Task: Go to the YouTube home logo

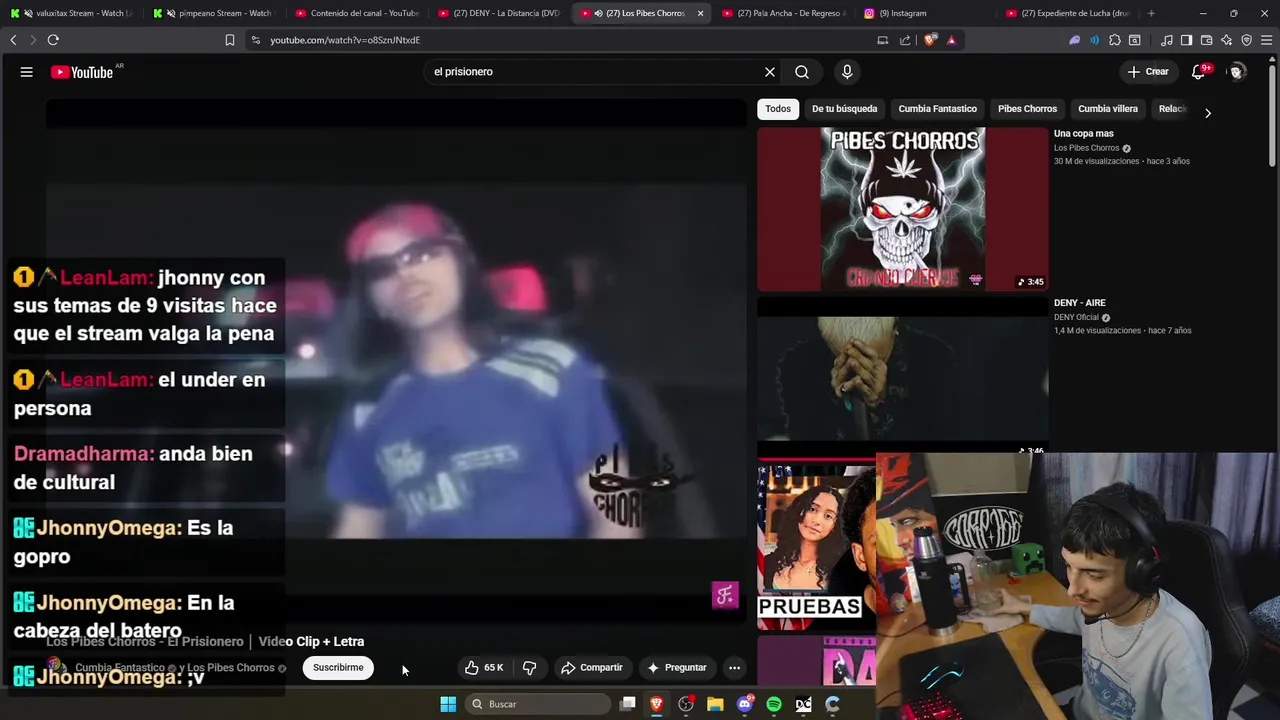Action: 82,72
